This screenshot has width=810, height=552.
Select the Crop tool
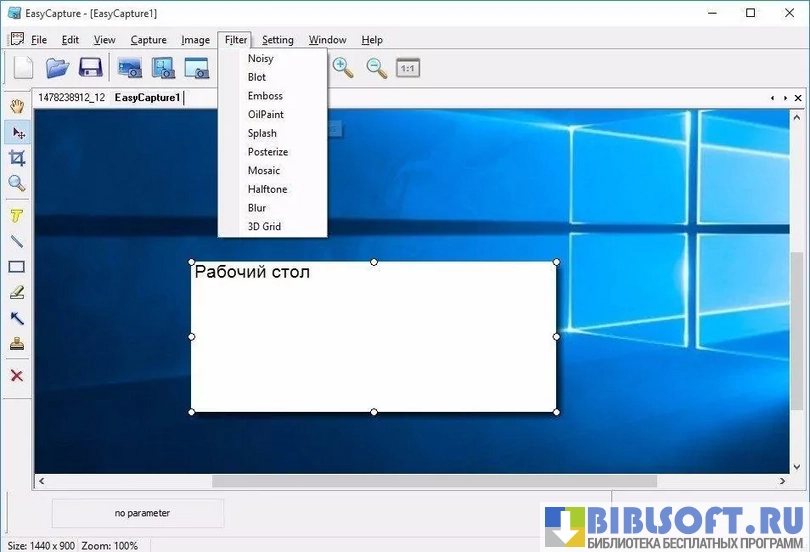pyautogui.click(x=17, y=158)
